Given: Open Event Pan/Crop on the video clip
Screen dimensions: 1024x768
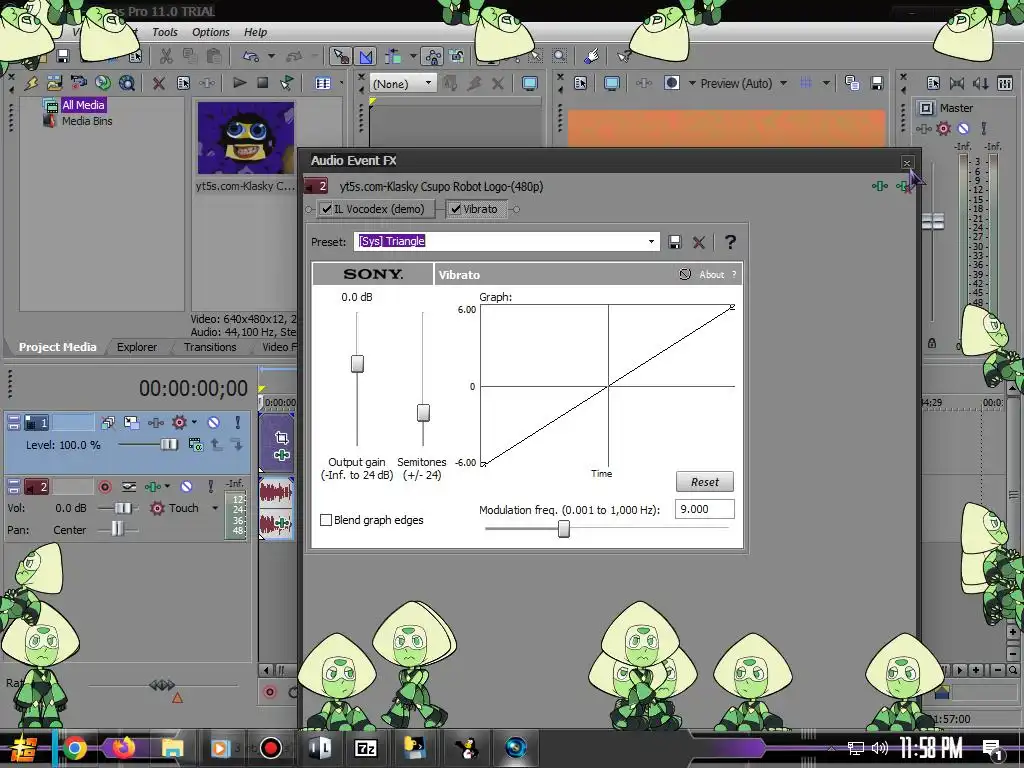Looking at the screenshot, I should [x=281, y=437].
